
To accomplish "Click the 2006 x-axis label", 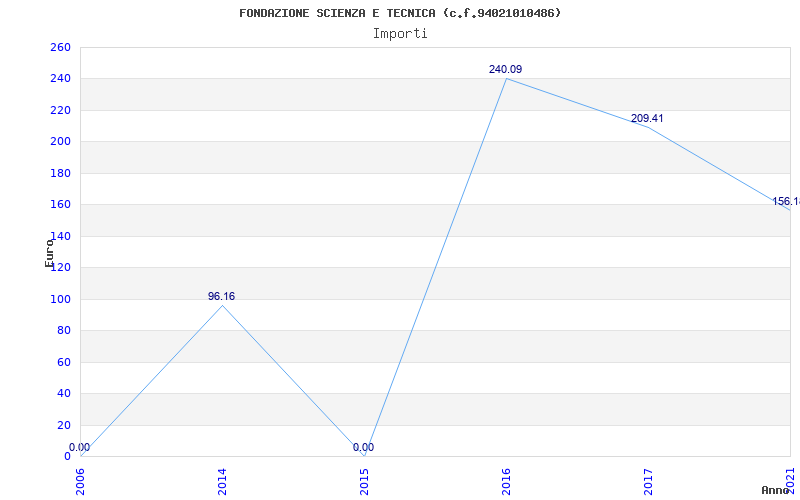I will coord(81,482).
